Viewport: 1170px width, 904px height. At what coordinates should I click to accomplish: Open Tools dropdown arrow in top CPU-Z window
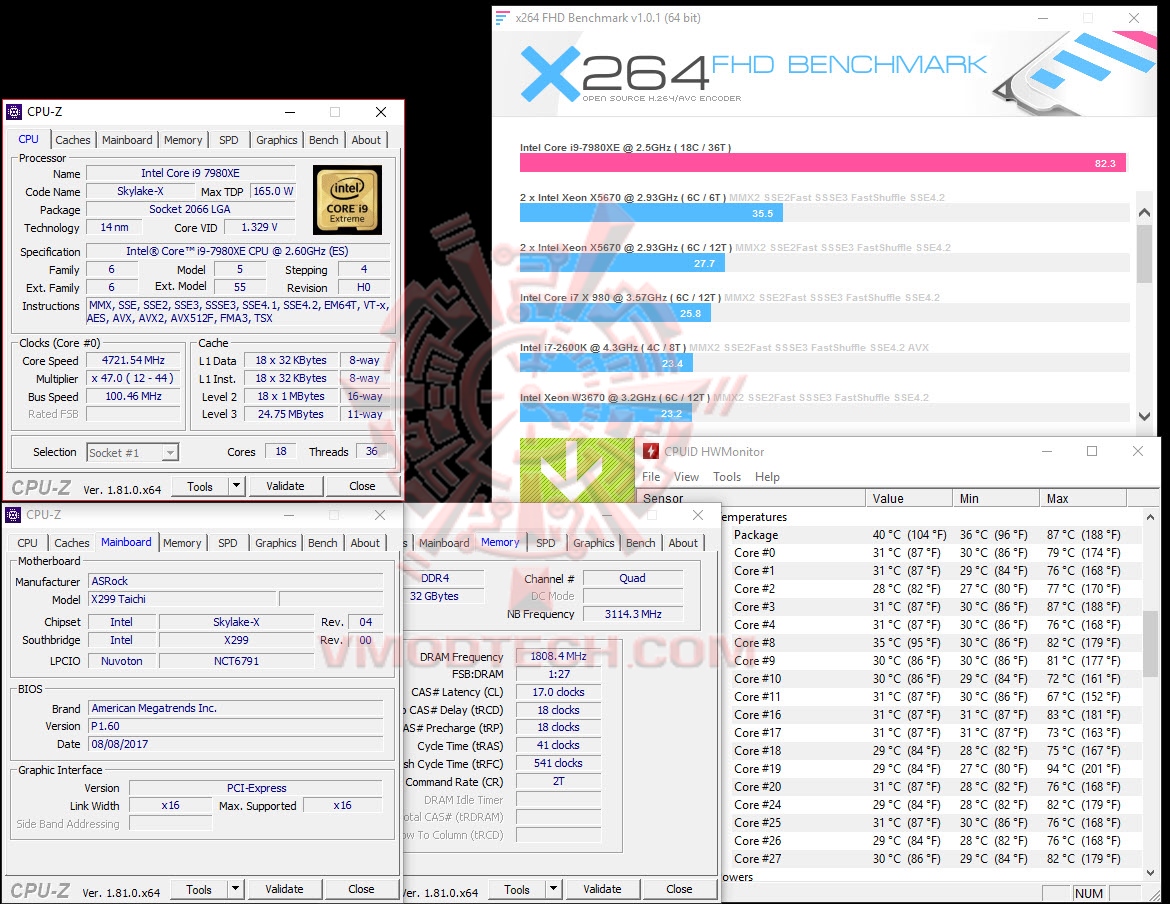click(236, 486)
